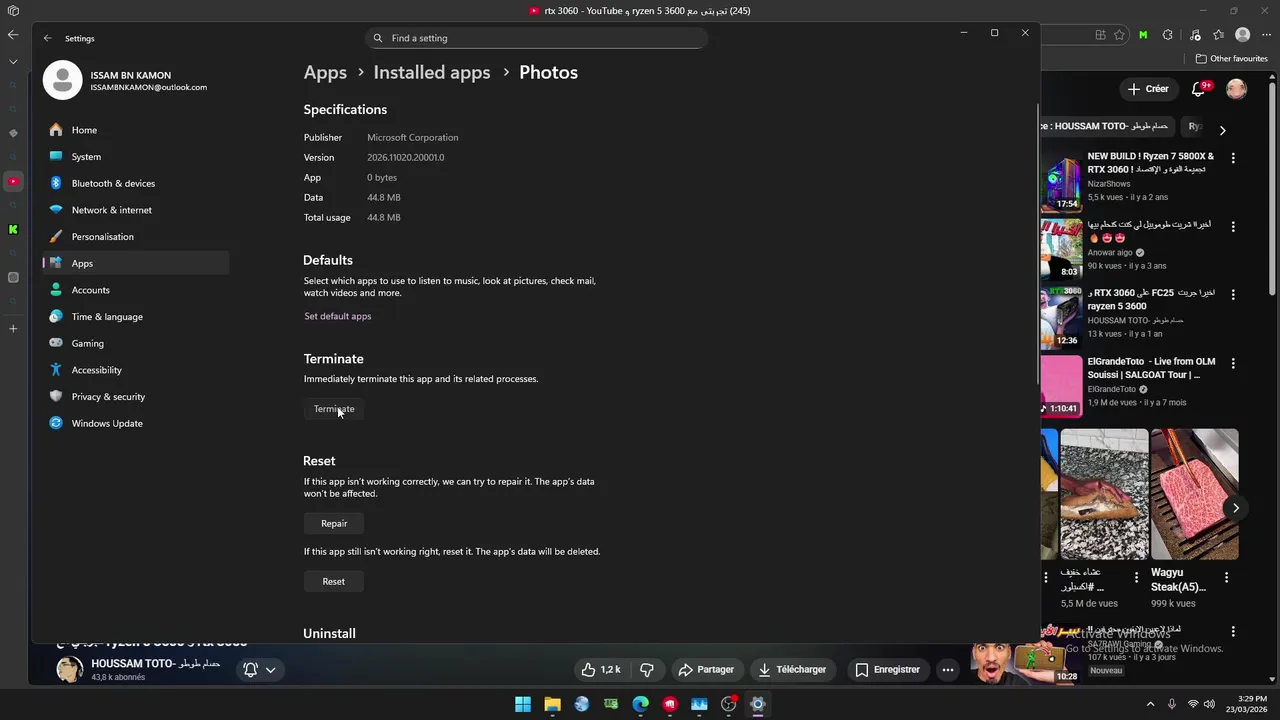Dislike the YouTube video
This screenshot has width=1280, height=720.
point(647,670)
